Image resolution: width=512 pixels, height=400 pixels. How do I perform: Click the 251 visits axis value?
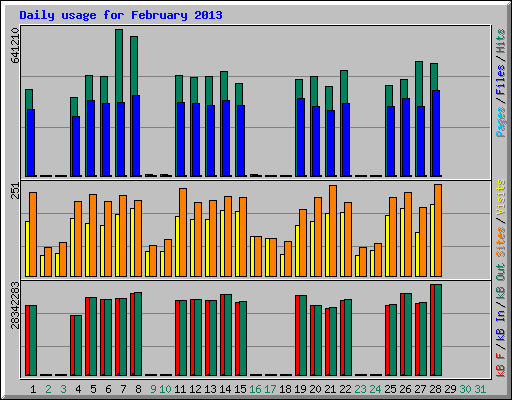click(x=15, y=191)
